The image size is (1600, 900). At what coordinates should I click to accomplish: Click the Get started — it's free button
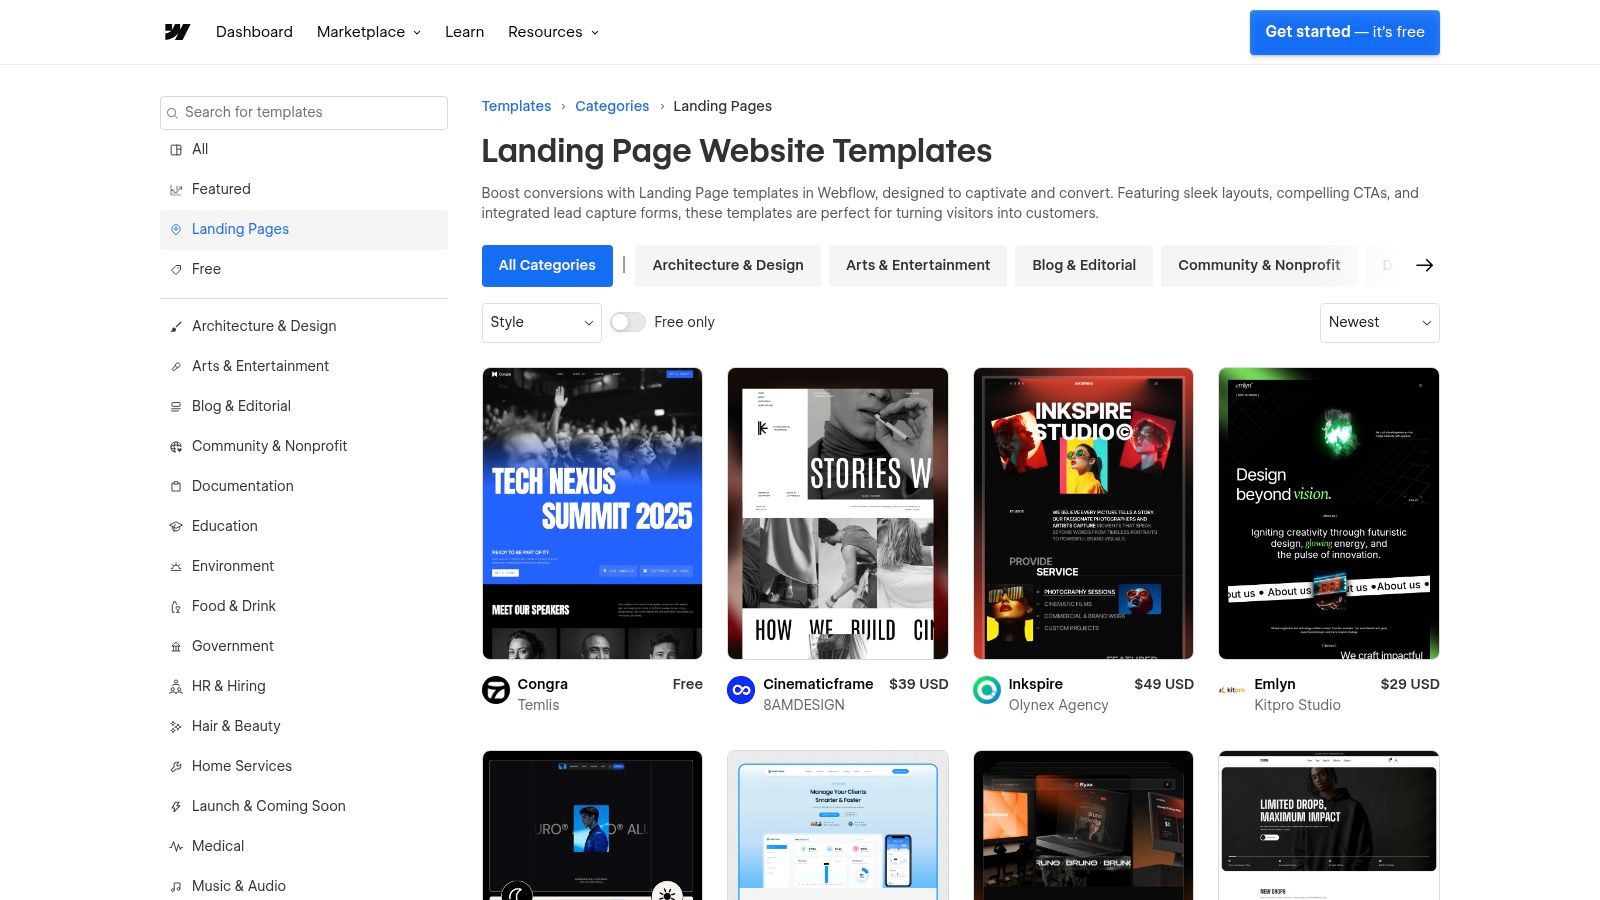(1344, 31)
